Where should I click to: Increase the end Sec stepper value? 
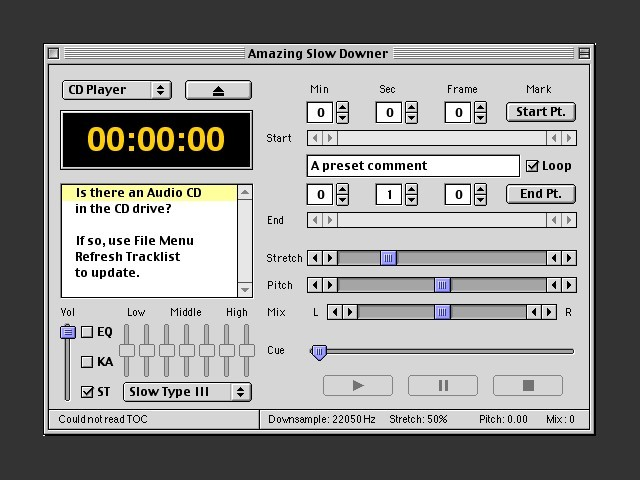(411, 189)
